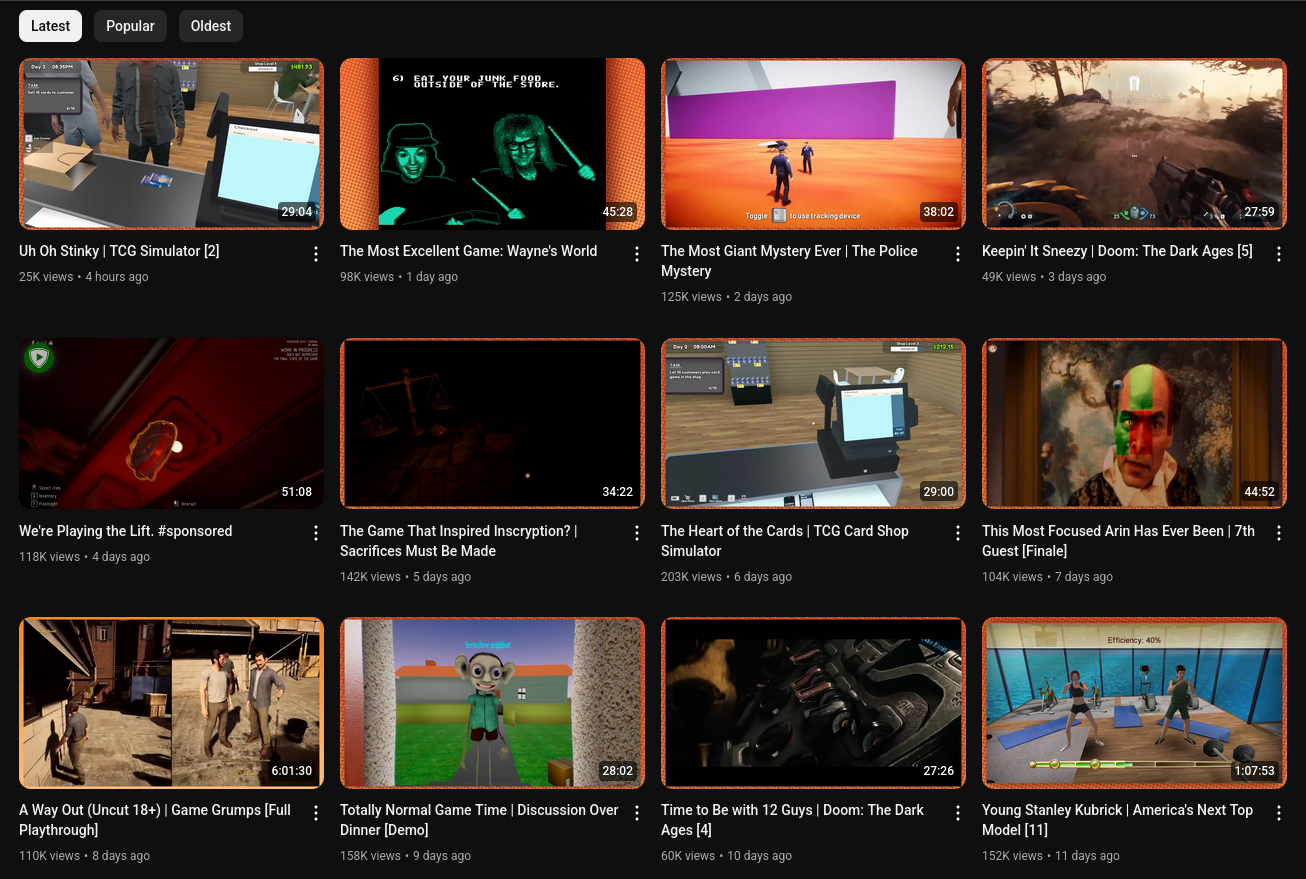Open options menu for Inspired Inscryption video

[x=637, y=534]
